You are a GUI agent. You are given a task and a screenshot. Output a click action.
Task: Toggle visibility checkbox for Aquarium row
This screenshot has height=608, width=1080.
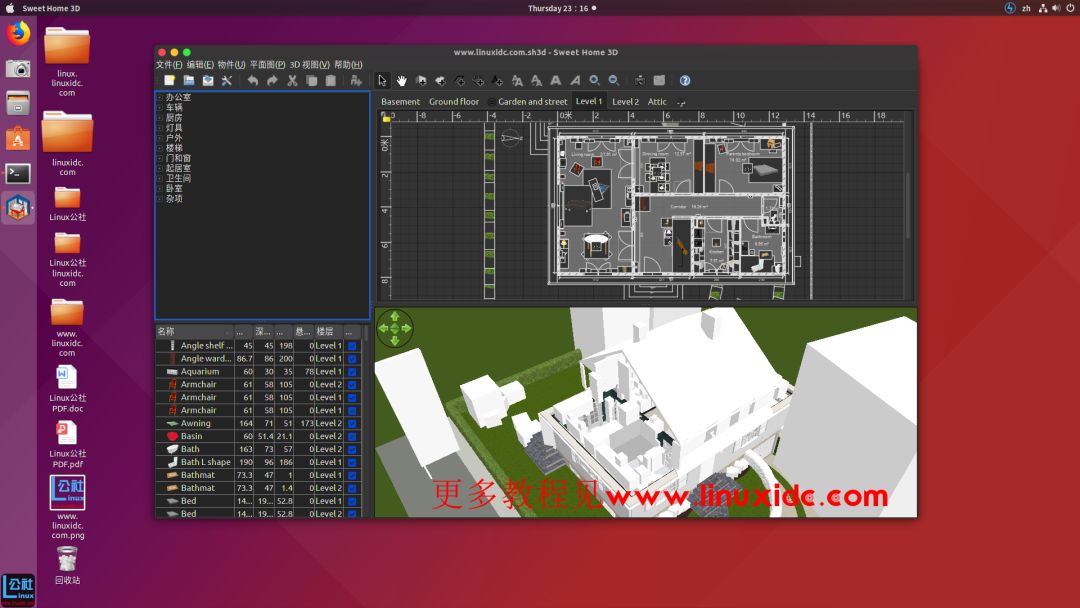coord(352,372)
